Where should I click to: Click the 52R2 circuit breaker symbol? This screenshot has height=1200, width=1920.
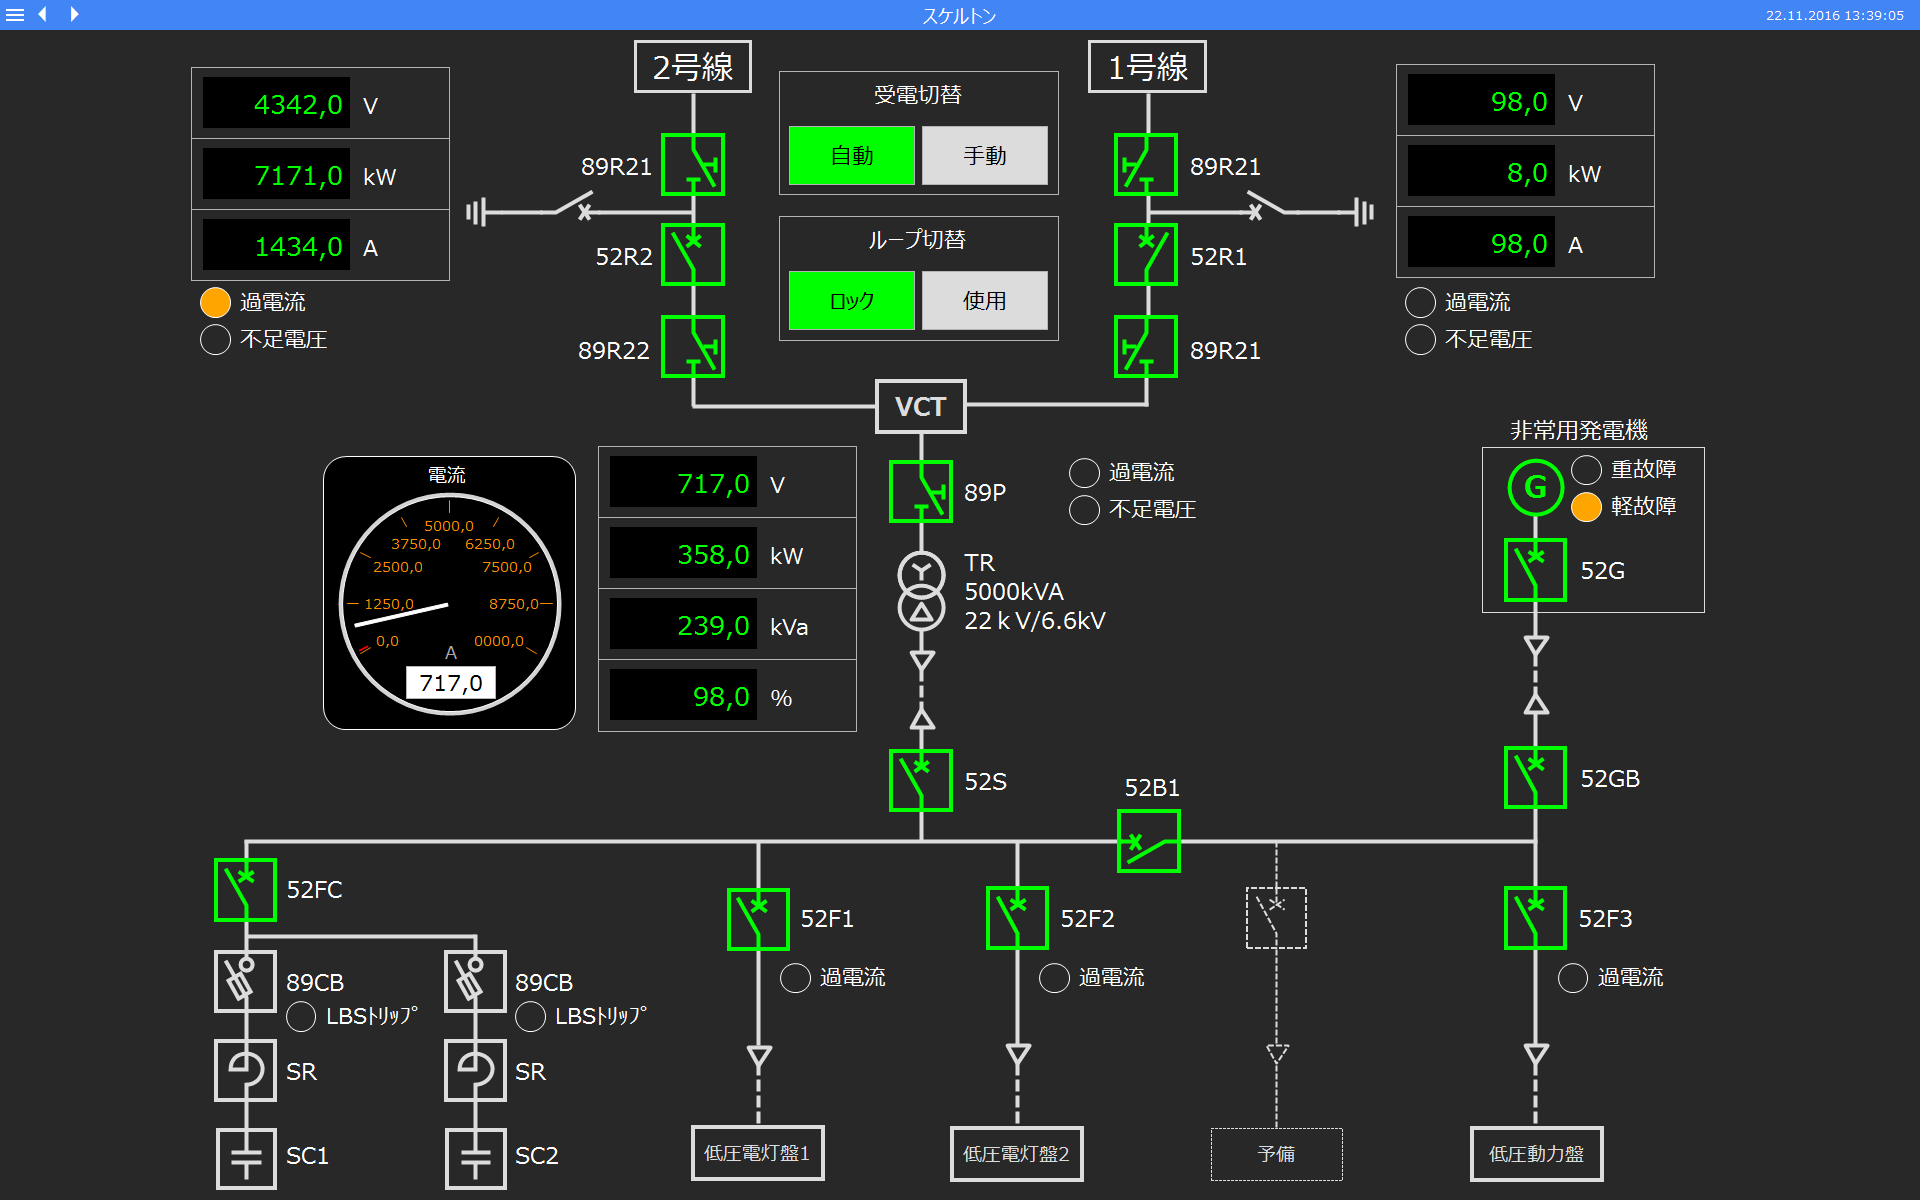point(692,255)
